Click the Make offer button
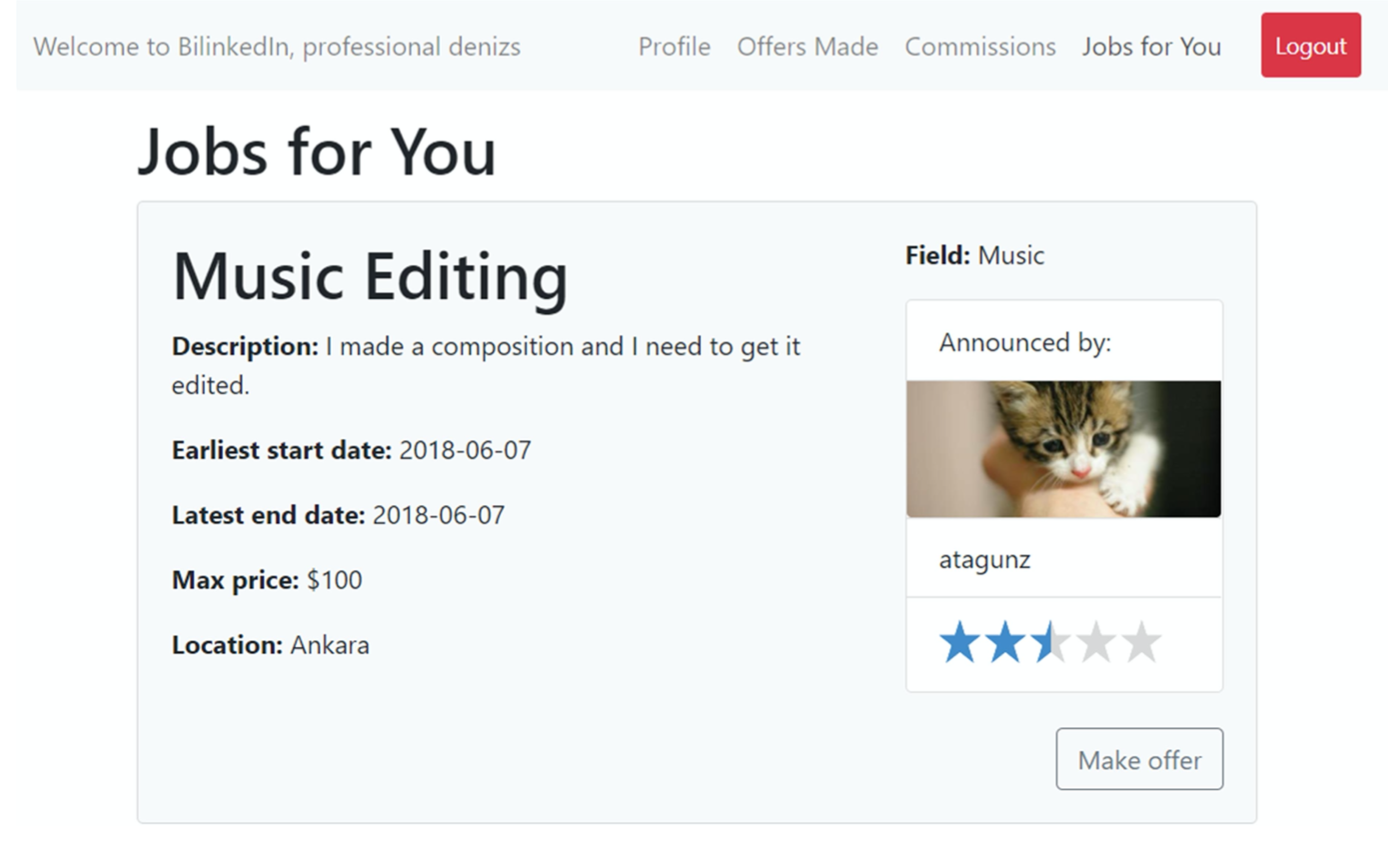Screen dimensions: 1398x858 1139,759
